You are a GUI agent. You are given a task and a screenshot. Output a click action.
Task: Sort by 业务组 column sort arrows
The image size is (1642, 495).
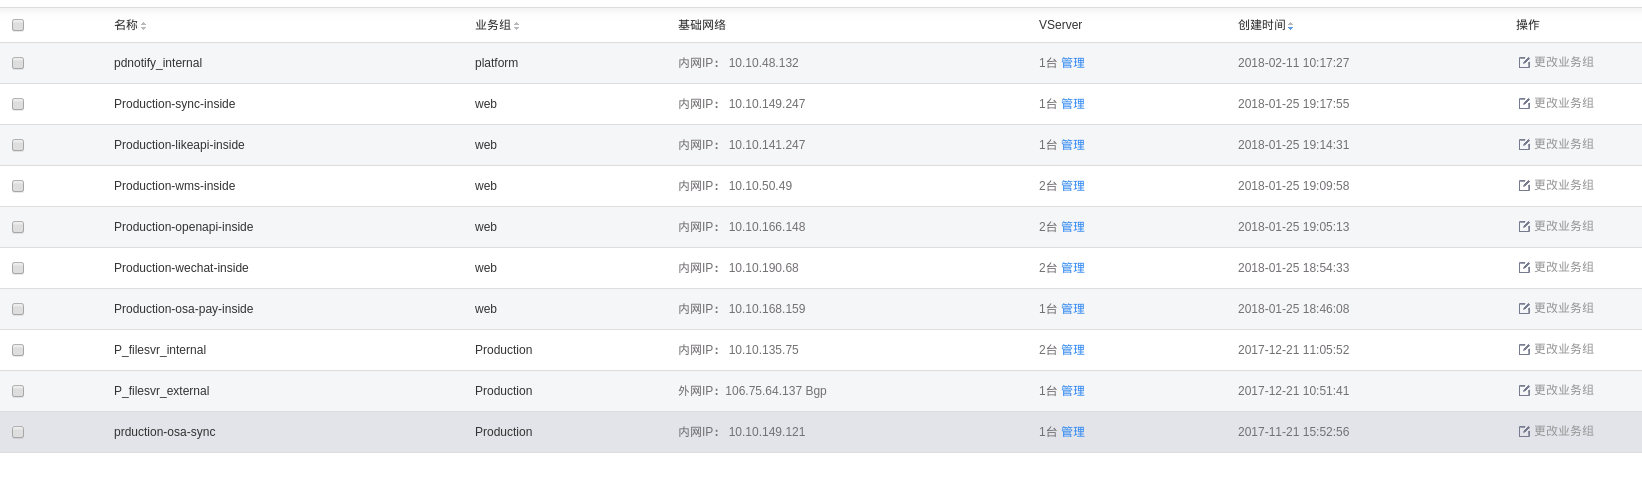(x=517, y=26)
